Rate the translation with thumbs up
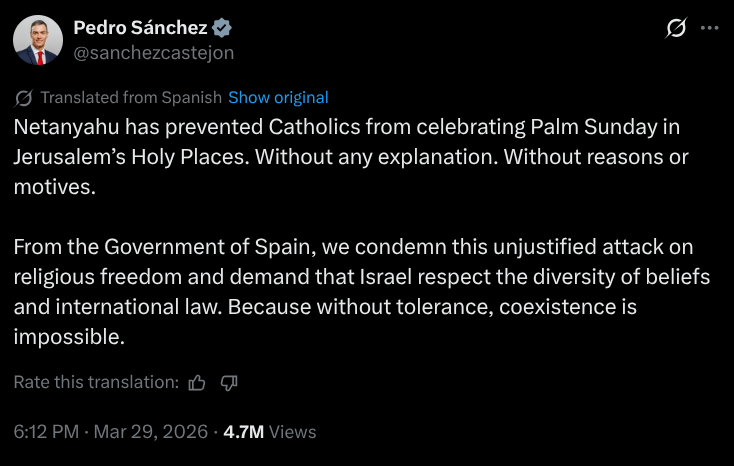Viewport: 734px width, 466px height. [197, 382]
